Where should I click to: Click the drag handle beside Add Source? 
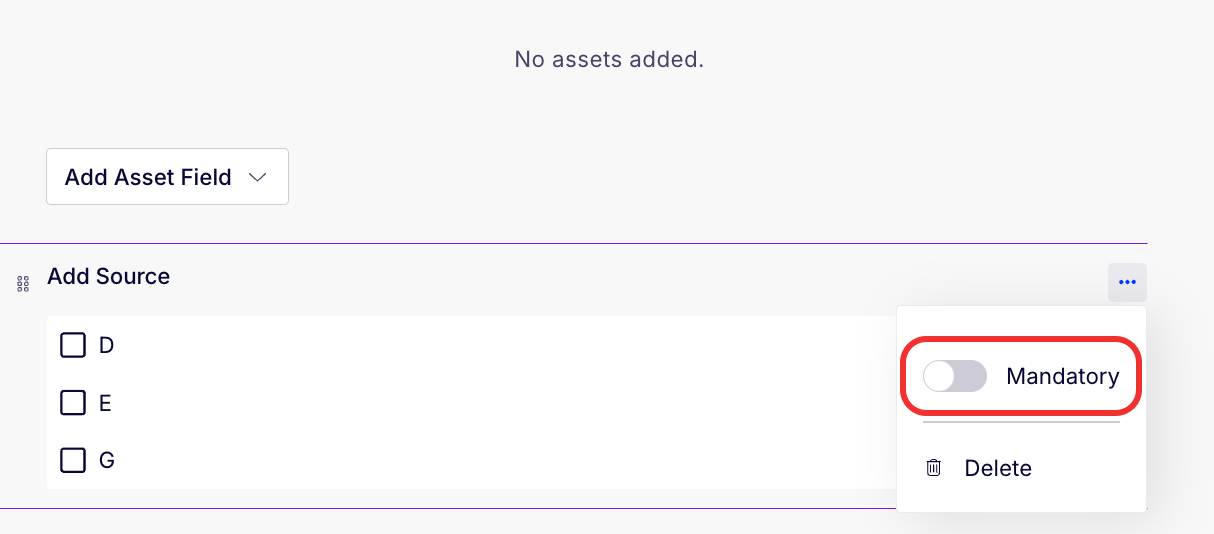[x=23, y=284]
